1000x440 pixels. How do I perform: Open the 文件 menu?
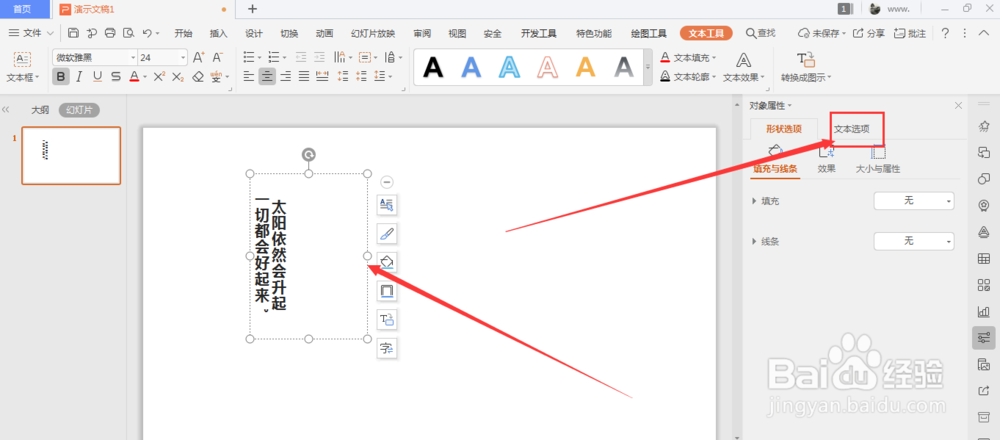click(31, 33)
